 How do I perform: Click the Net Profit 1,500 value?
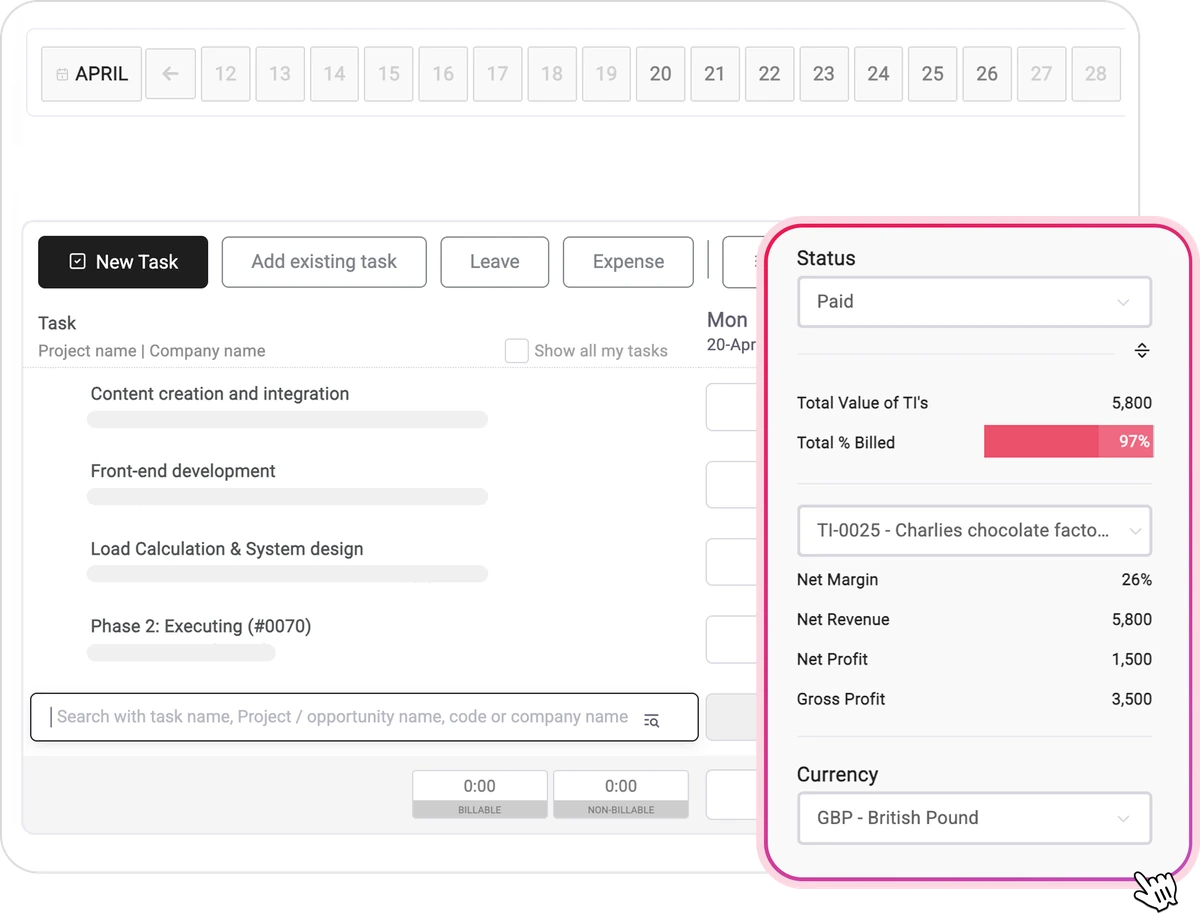click(x=1132, y=660)
